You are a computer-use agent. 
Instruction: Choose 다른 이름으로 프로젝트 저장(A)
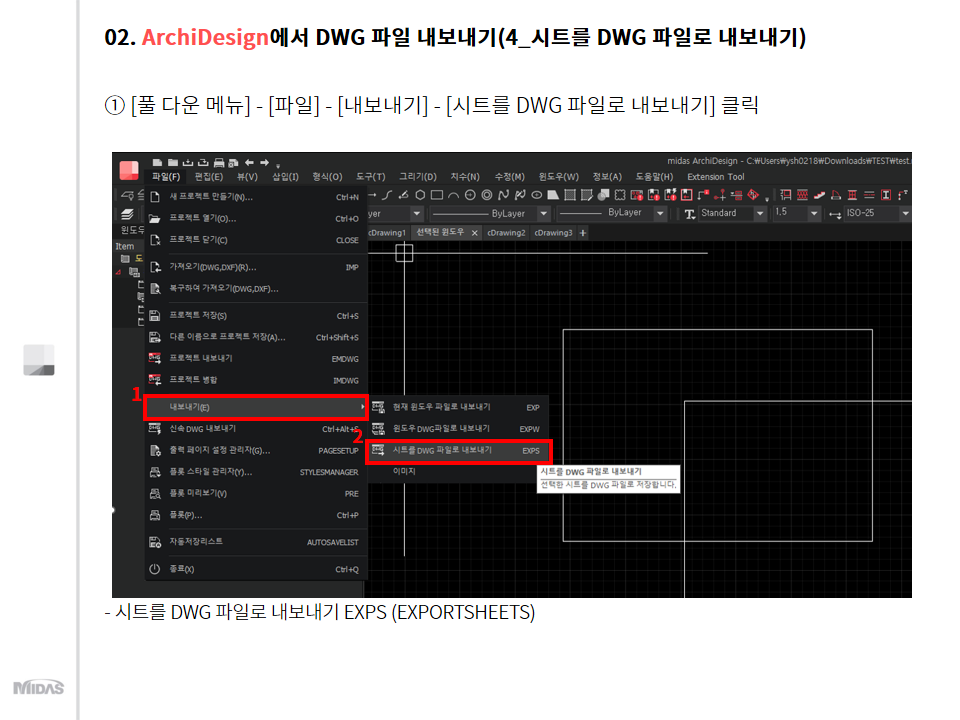point(257,337)
